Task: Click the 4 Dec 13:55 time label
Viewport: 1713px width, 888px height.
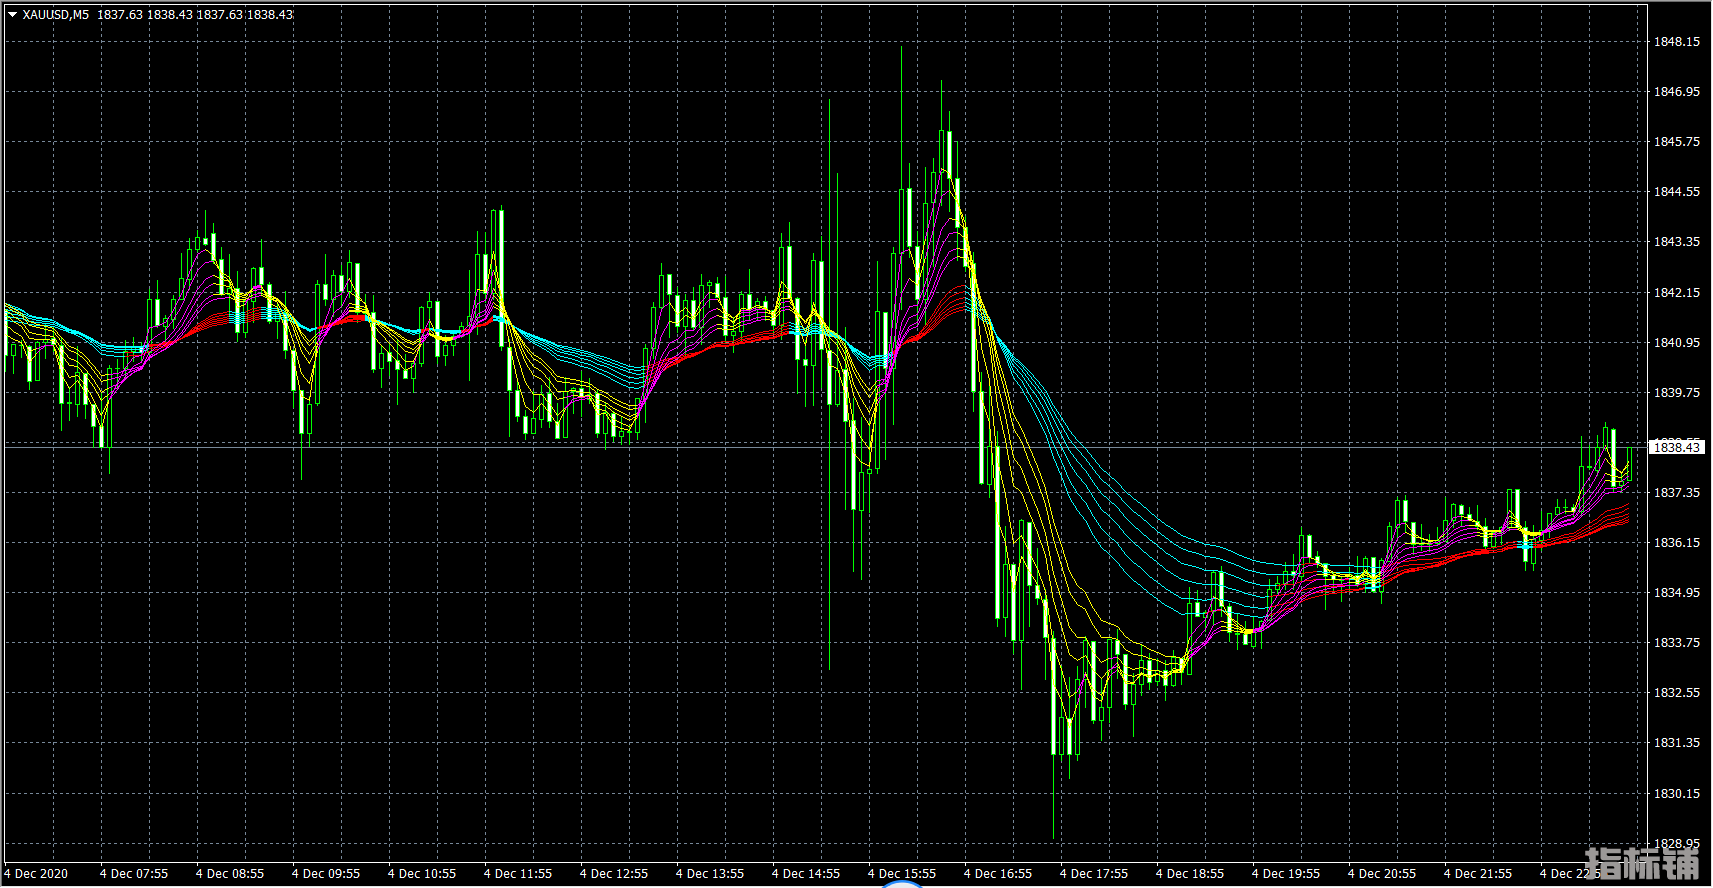Action: [x=710, y=874]
